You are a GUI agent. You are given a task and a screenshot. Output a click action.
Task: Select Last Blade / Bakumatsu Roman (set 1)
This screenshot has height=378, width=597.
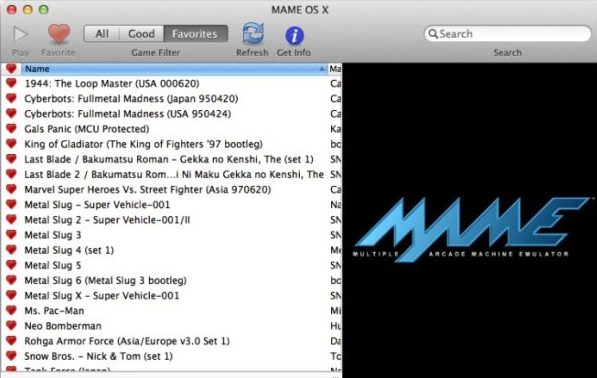point(169,159)
